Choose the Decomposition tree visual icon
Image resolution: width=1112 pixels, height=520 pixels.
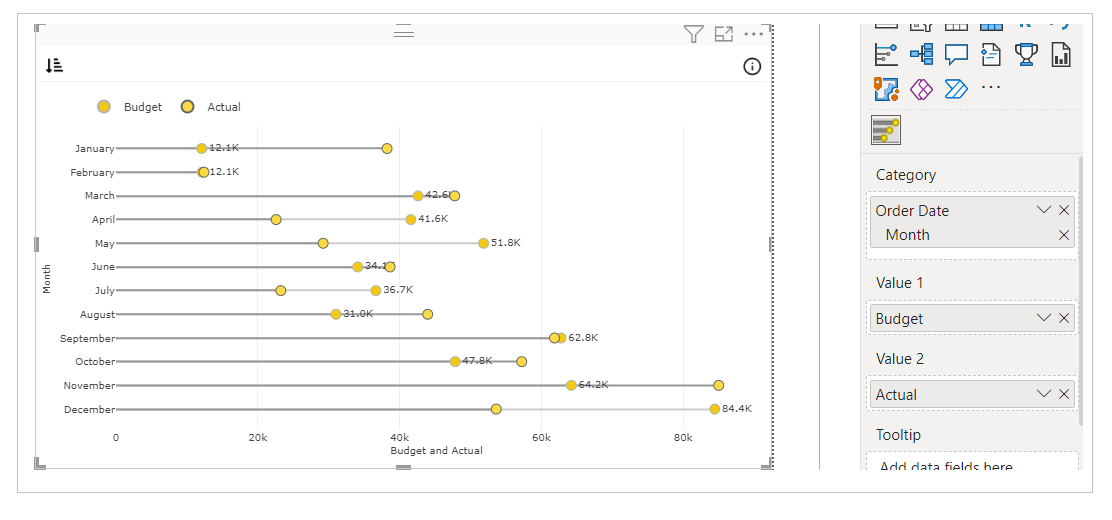coord(921,55)
